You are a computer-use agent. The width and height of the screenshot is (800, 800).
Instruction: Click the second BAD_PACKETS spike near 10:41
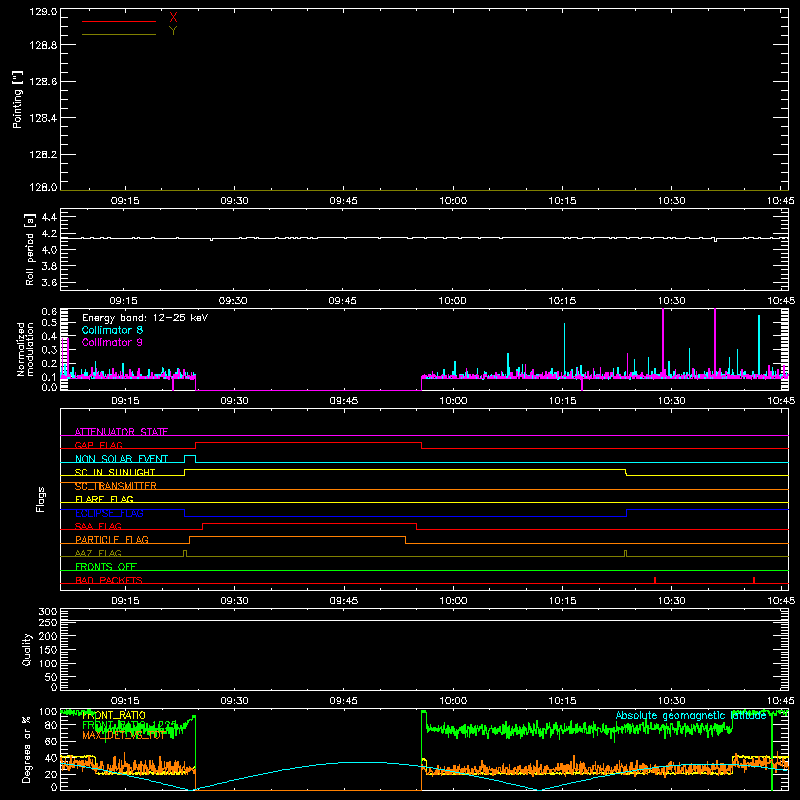(x=754, y=580)
